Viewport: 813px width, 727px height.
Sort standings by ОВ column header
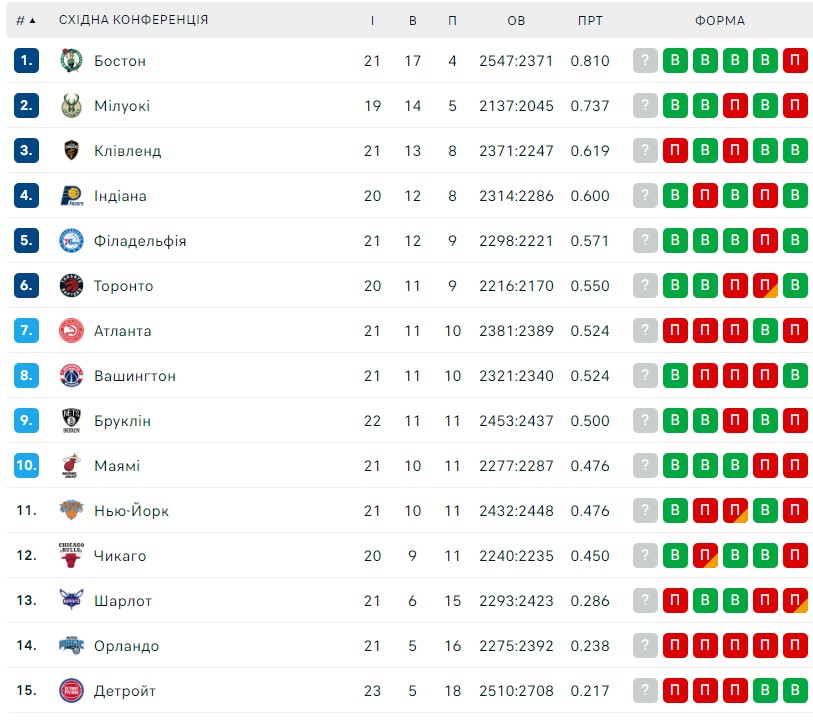pos(516,20)
